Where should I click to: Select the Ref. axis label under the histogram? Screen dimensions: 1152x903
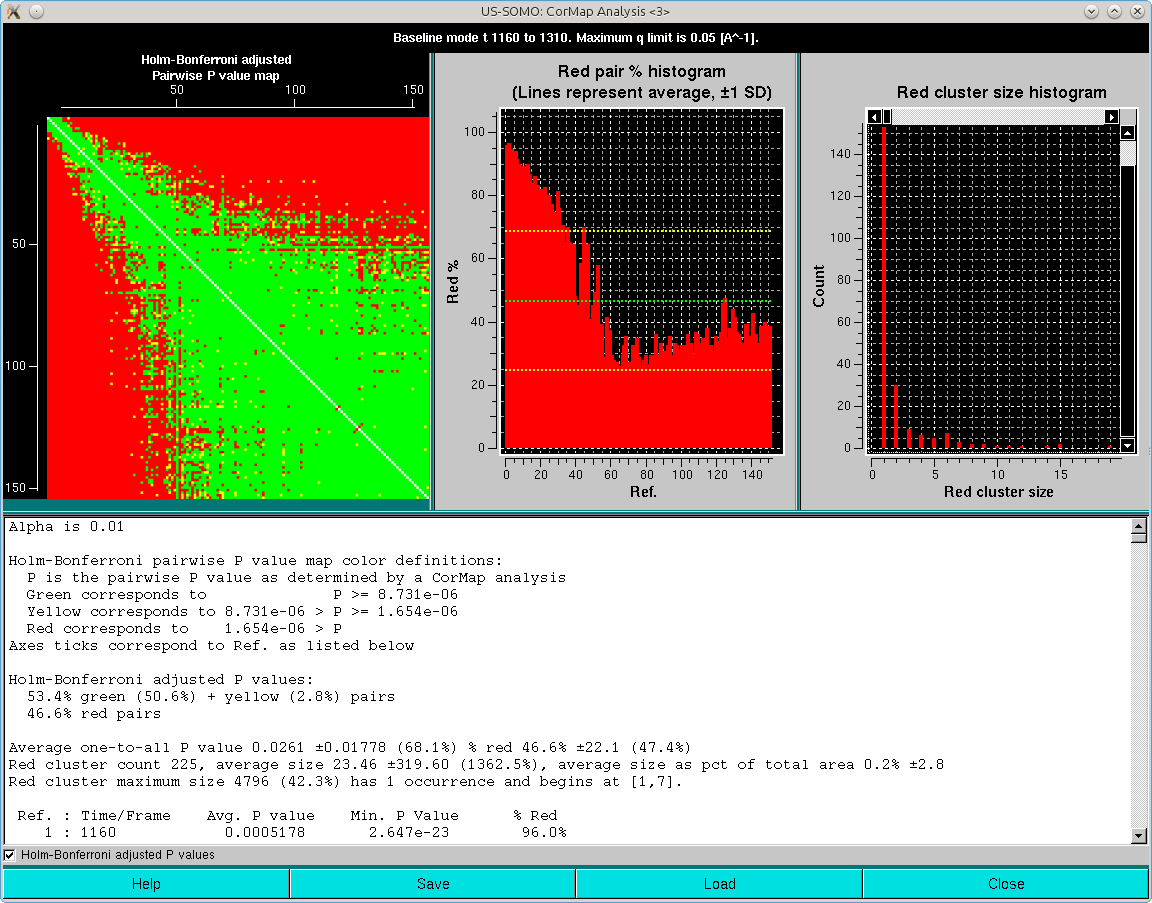(x=644, y=491)
